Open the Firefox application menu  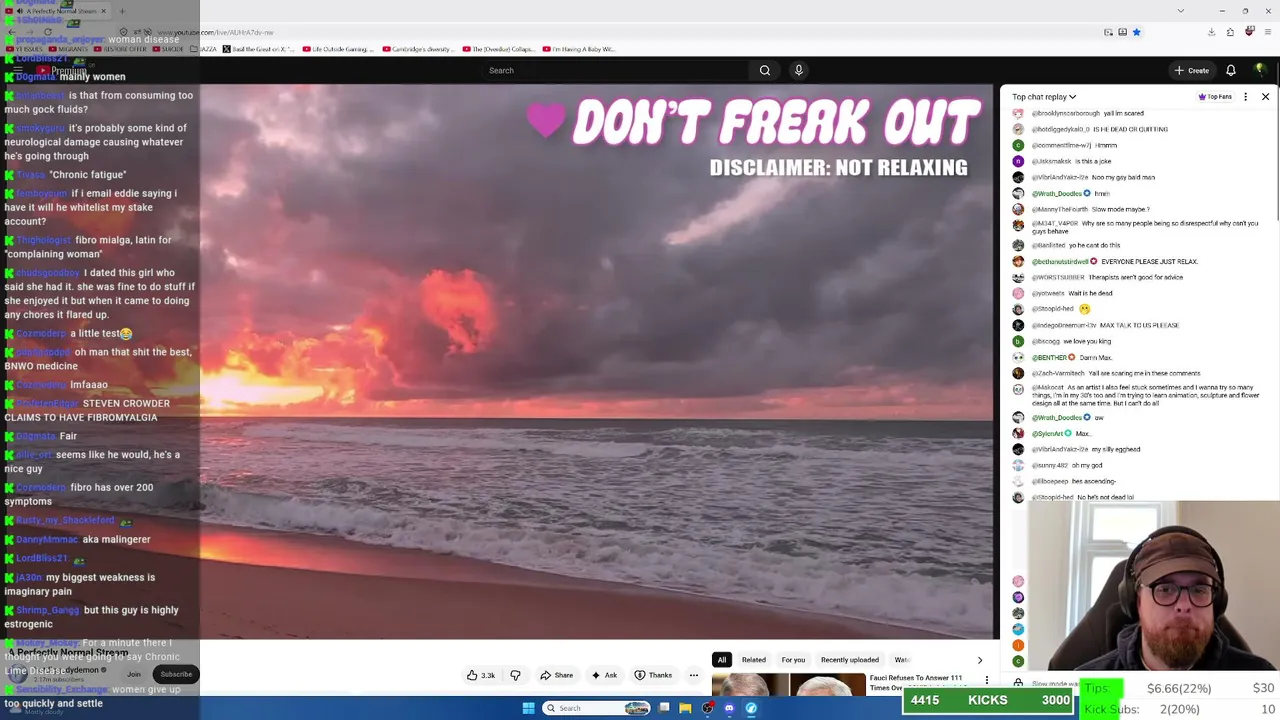(1266, 32)
